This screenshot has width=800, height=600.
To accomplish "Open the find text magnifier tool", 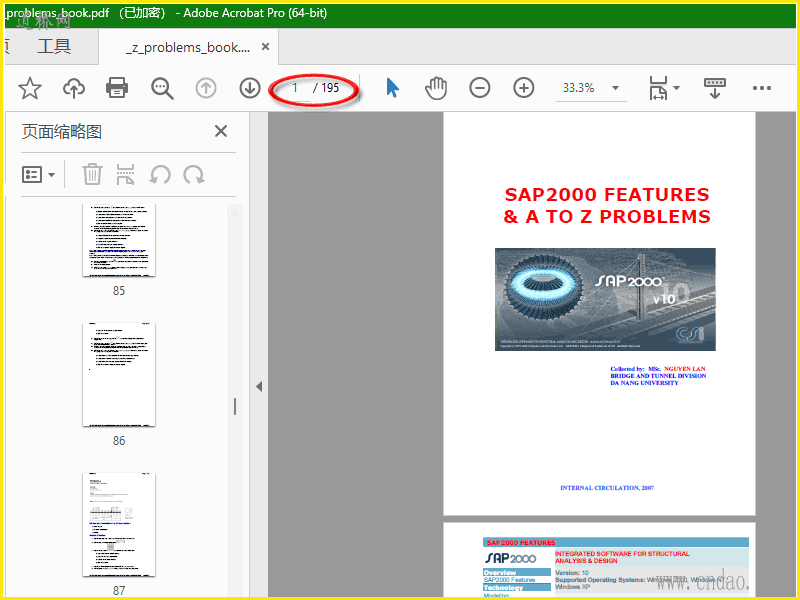I will pyautogui.click(x=162, y=88).
